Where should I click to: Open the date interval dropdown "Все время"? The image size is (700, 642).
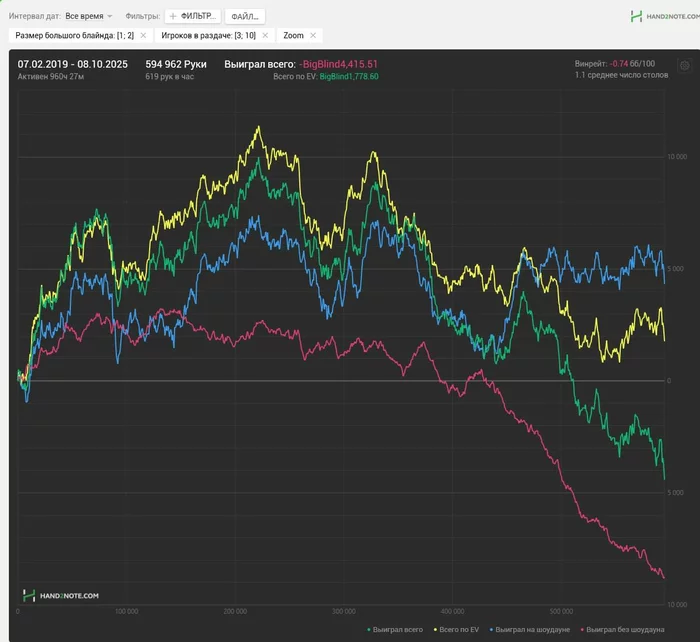(x=88, y=16)
